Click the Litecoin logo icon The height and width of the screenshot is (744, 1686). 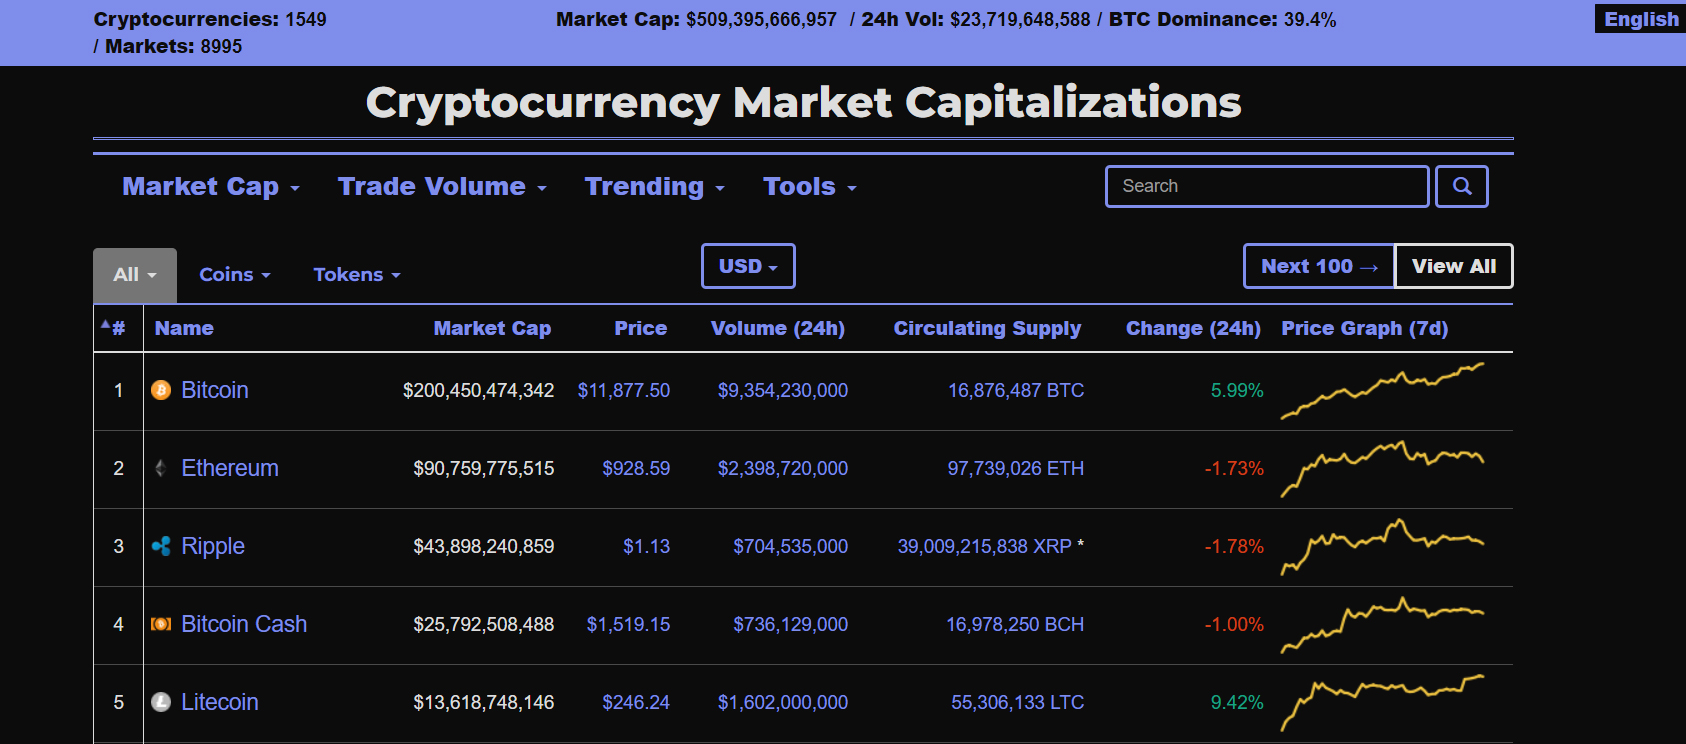coord(161,702)
